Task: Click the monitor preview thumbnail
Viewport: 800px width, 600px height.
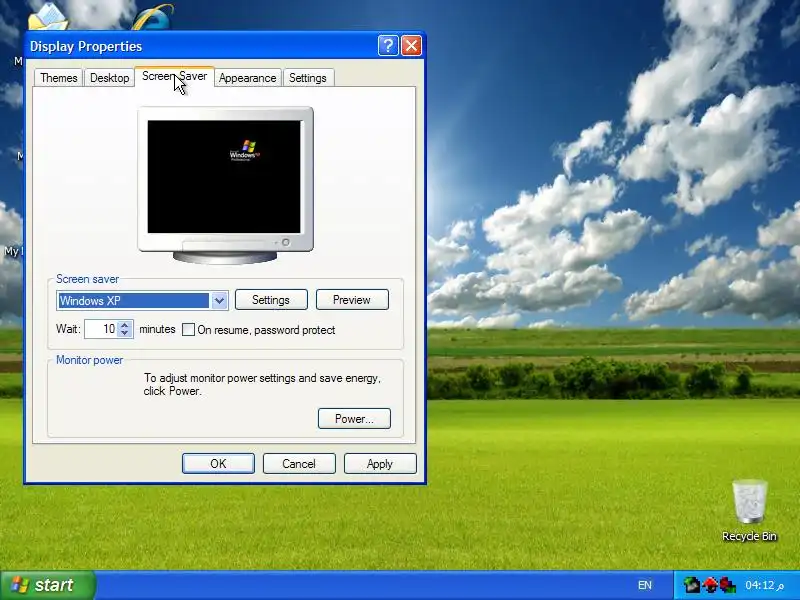Action: click(x=225, y=186)
